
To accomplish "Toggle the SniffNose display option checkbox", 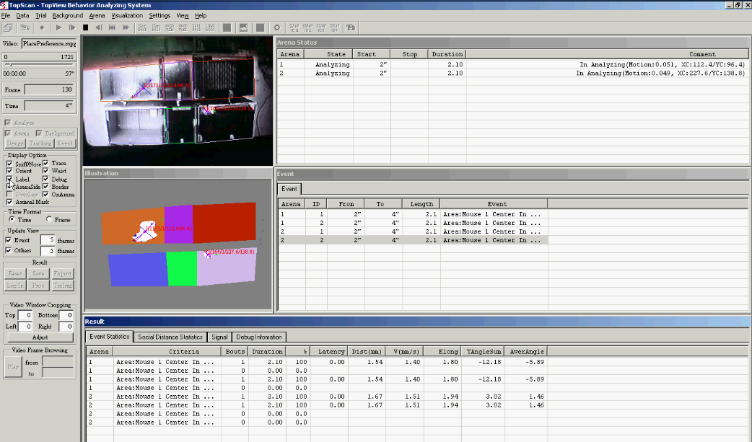I will click(x=10, y=163).
